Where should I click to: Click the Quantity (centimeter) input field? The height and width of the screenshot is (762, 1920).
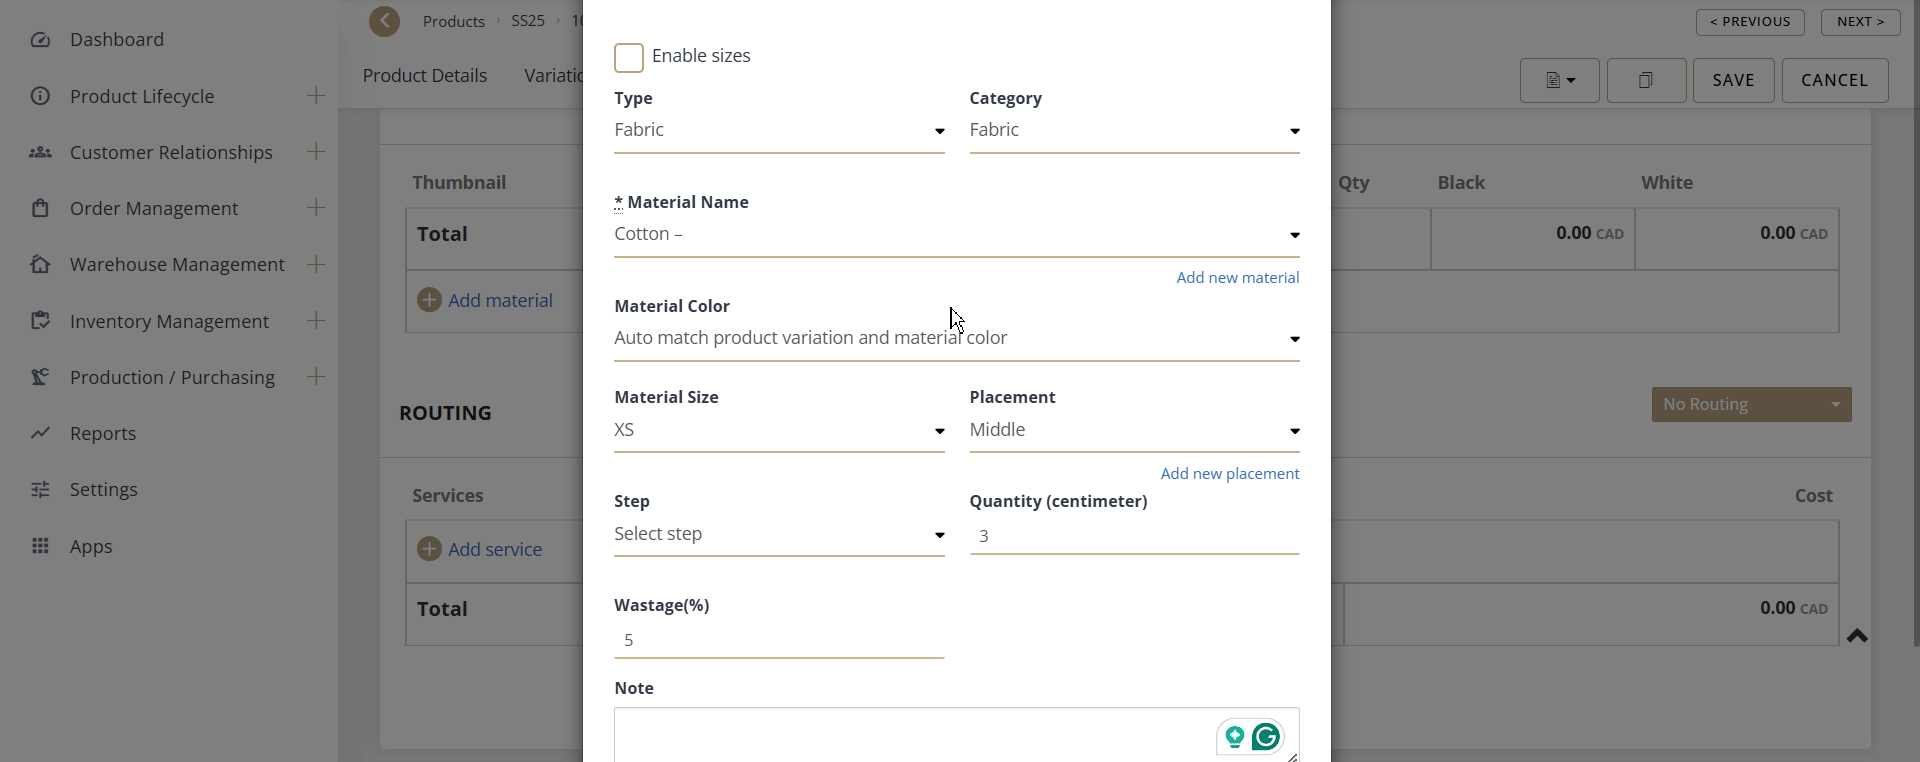[x=1133, y=537]
